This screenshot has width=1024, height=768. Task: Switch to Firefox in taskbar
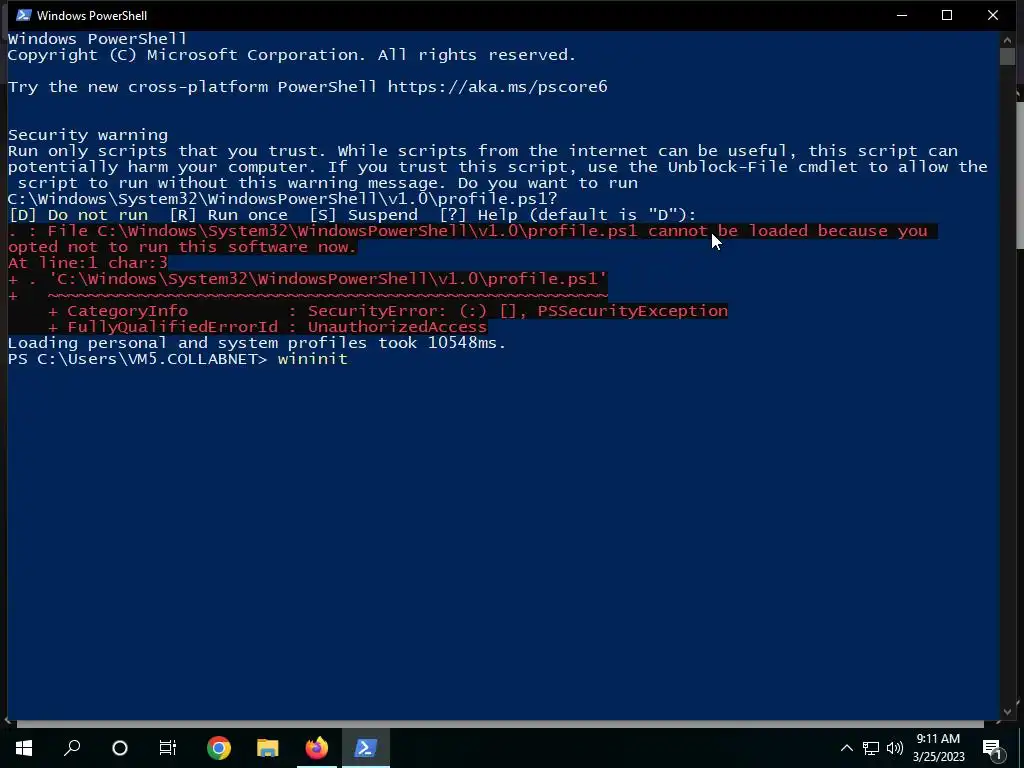click(x=317, y=748)
